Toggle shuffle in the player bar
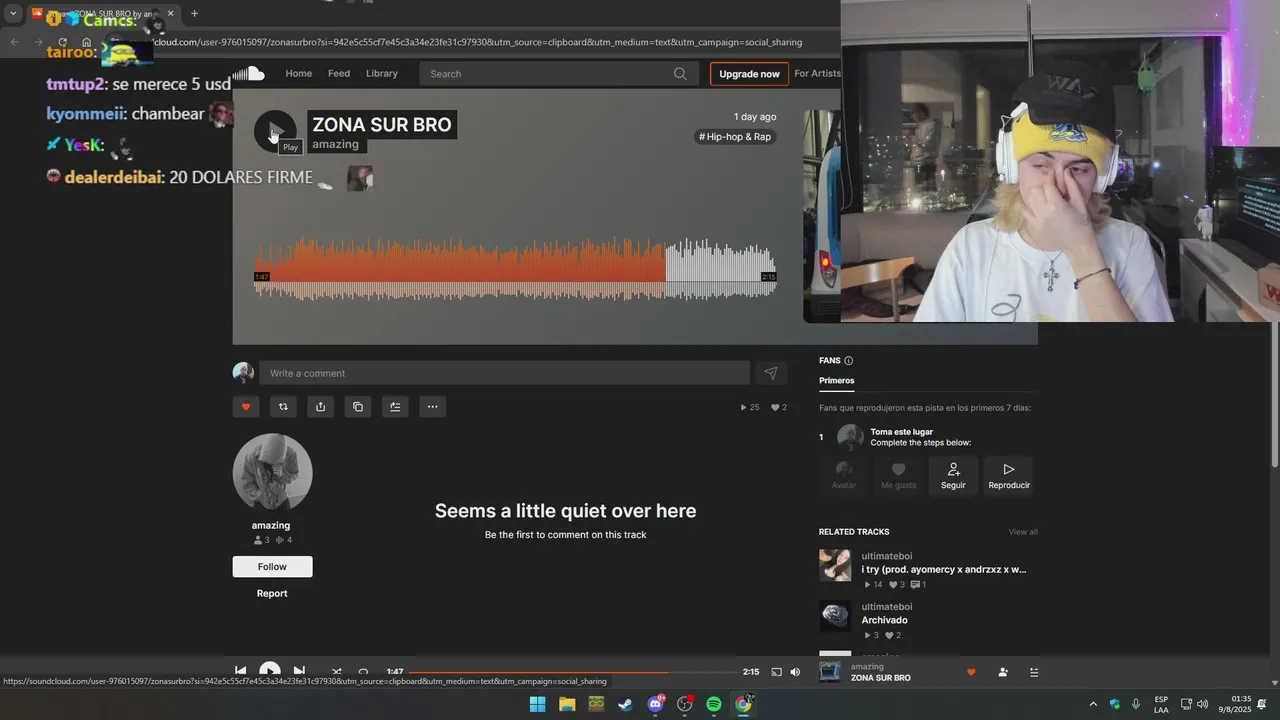Viewport: 1280px width, 720px height. click(336, 672)
